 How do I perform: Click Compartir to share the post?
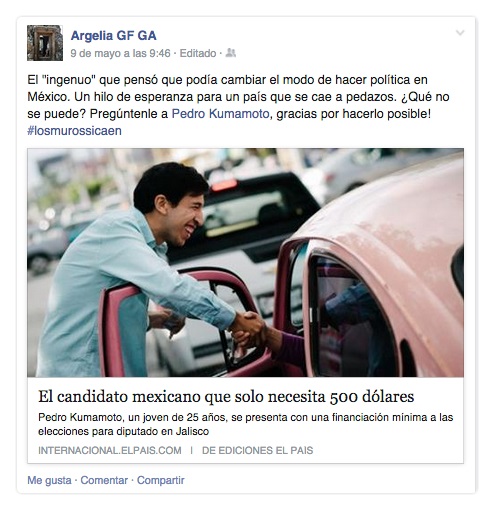tap(161, 480)
